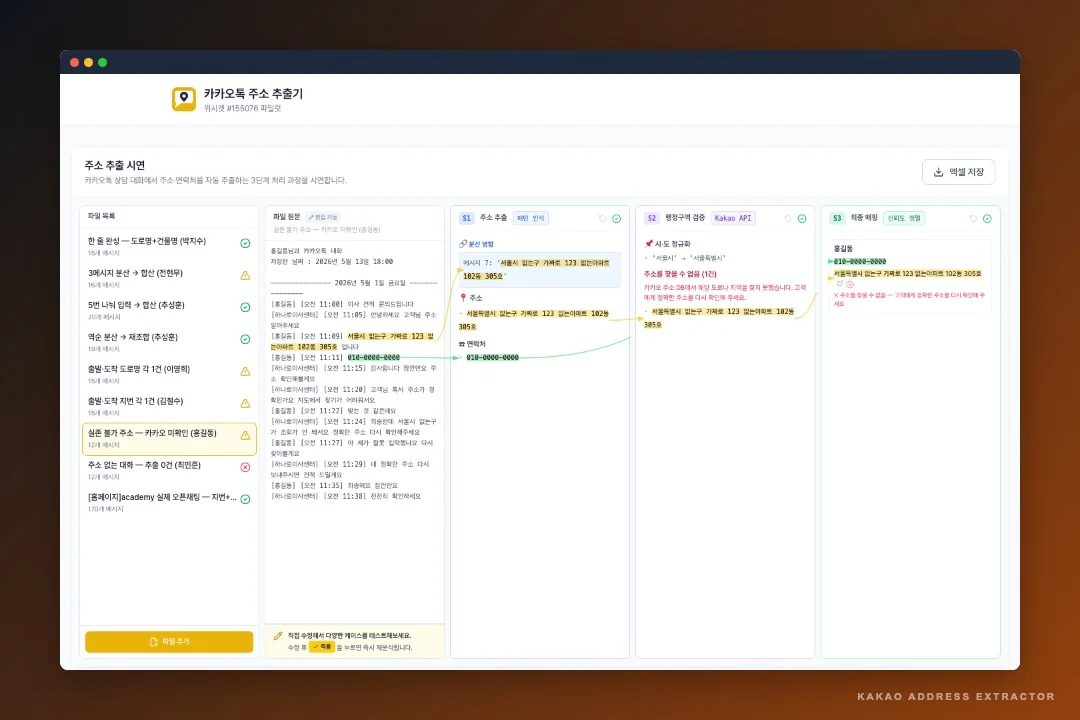Click the pushpin icon beside 시·도 정규화
The image size is (1080, 720).
pyautogui.click(x=648, y=243)
